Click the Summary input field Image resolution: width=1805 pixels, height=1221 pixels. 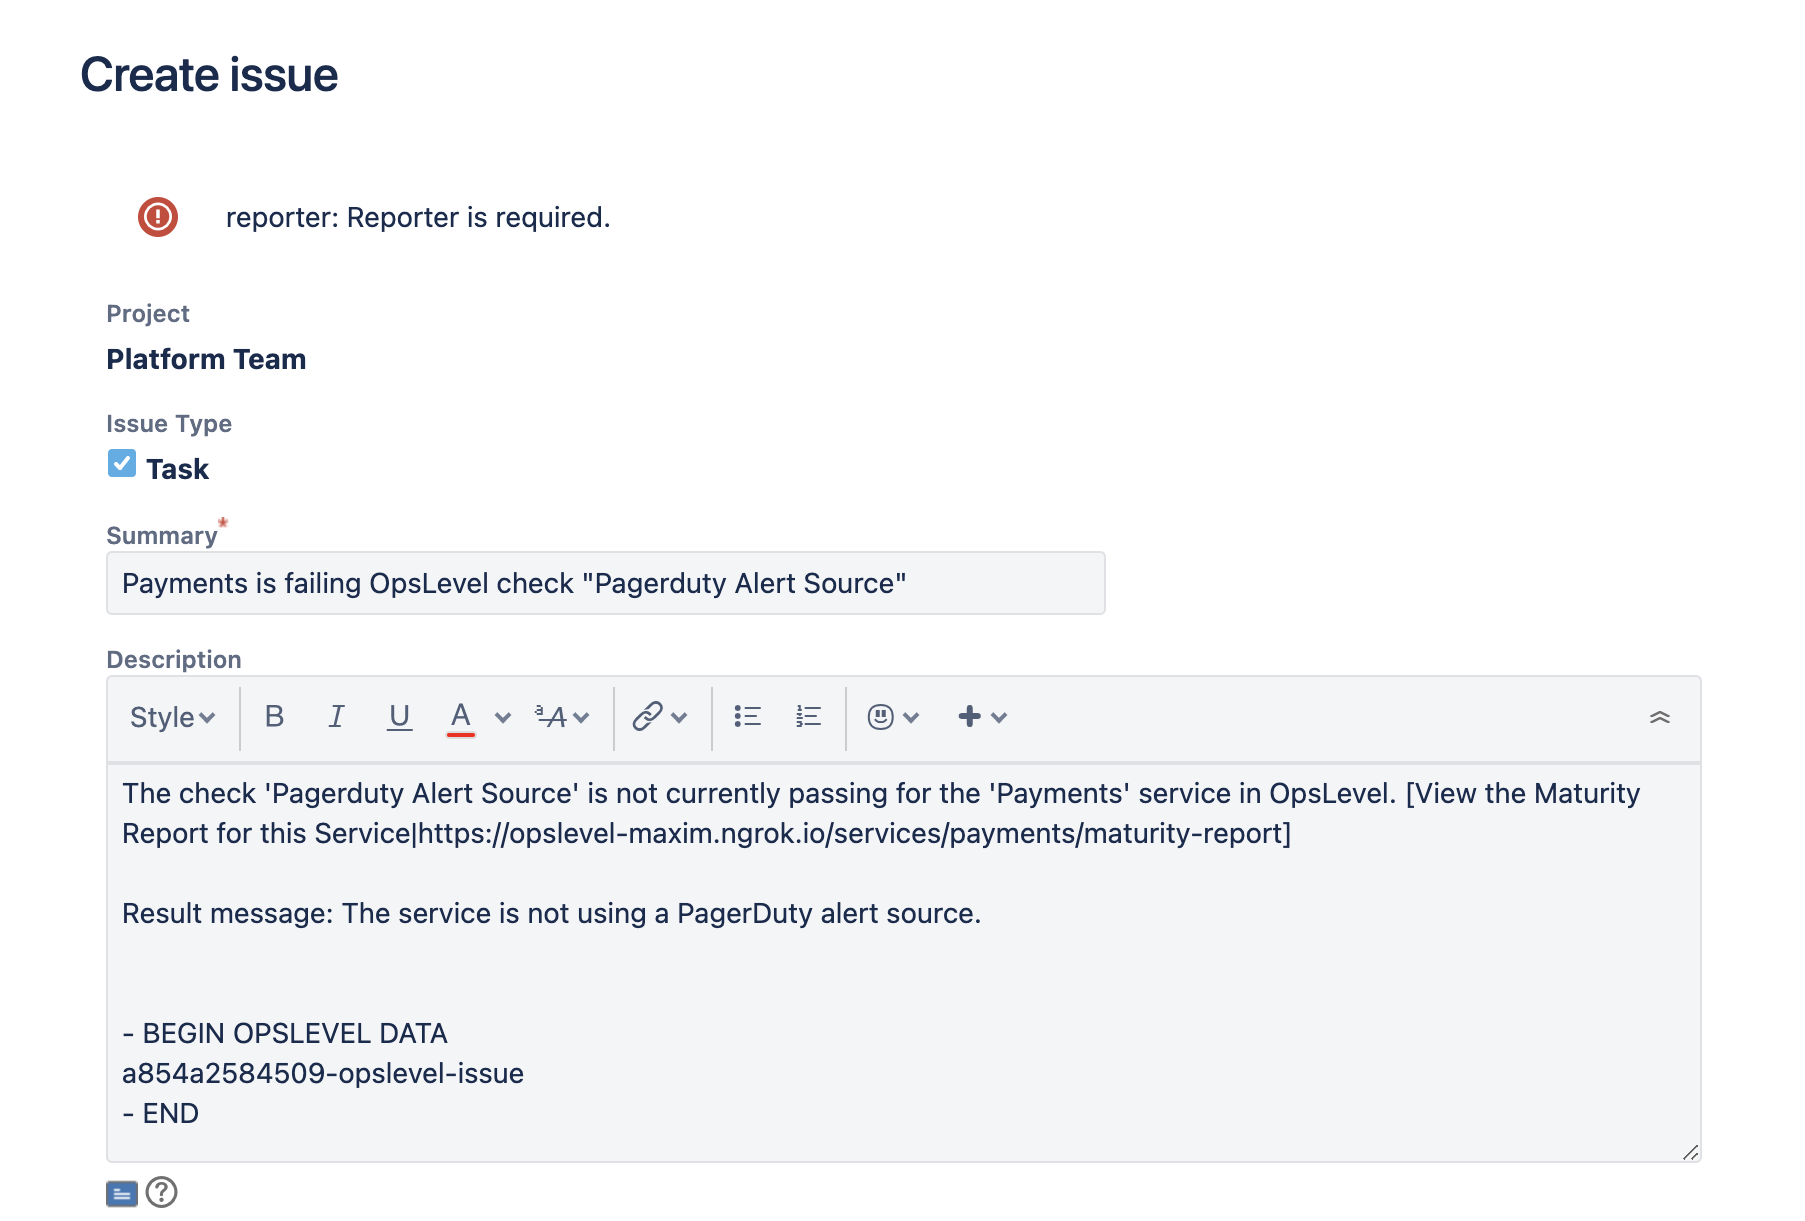pos(606,583)
